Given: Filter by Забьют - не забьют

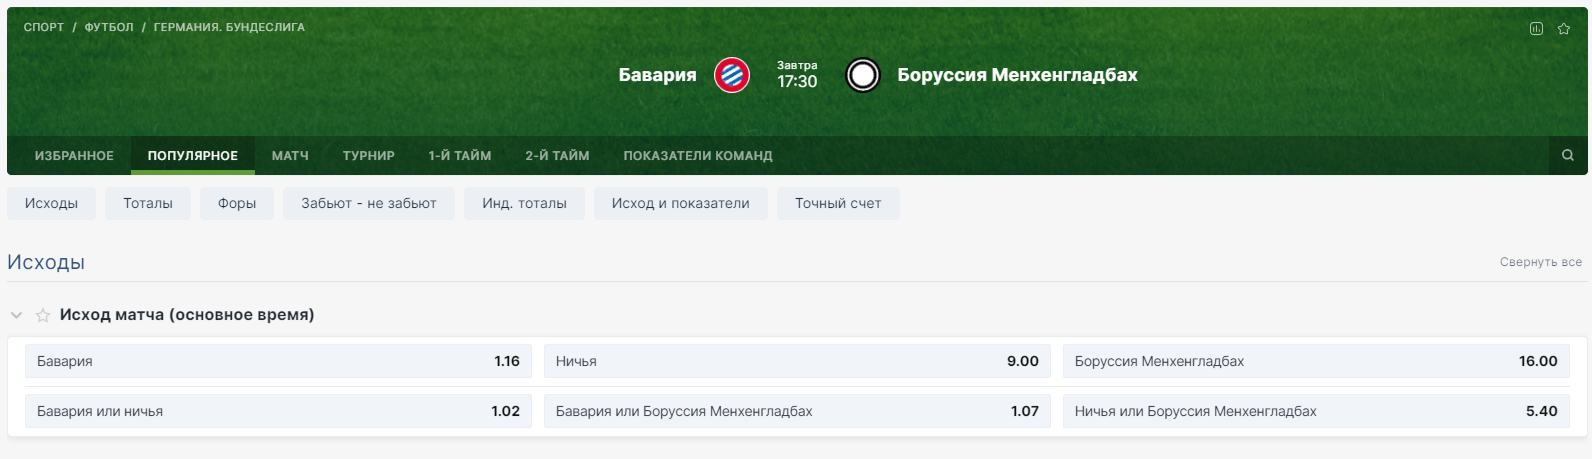Looking at the screenshot, I should click(x=369, y=203).
